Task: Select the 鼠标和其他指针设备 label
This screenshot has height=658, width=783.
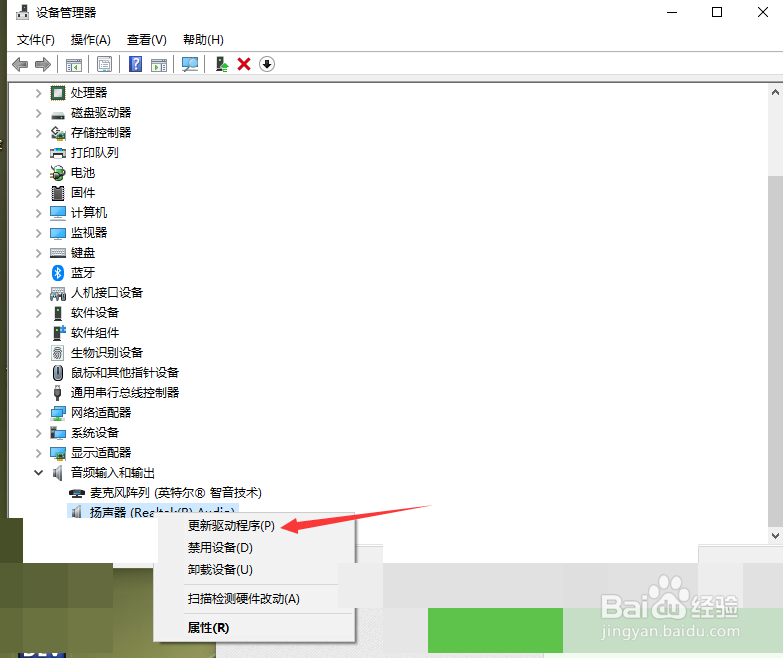Action: click(x=125, y=372)
